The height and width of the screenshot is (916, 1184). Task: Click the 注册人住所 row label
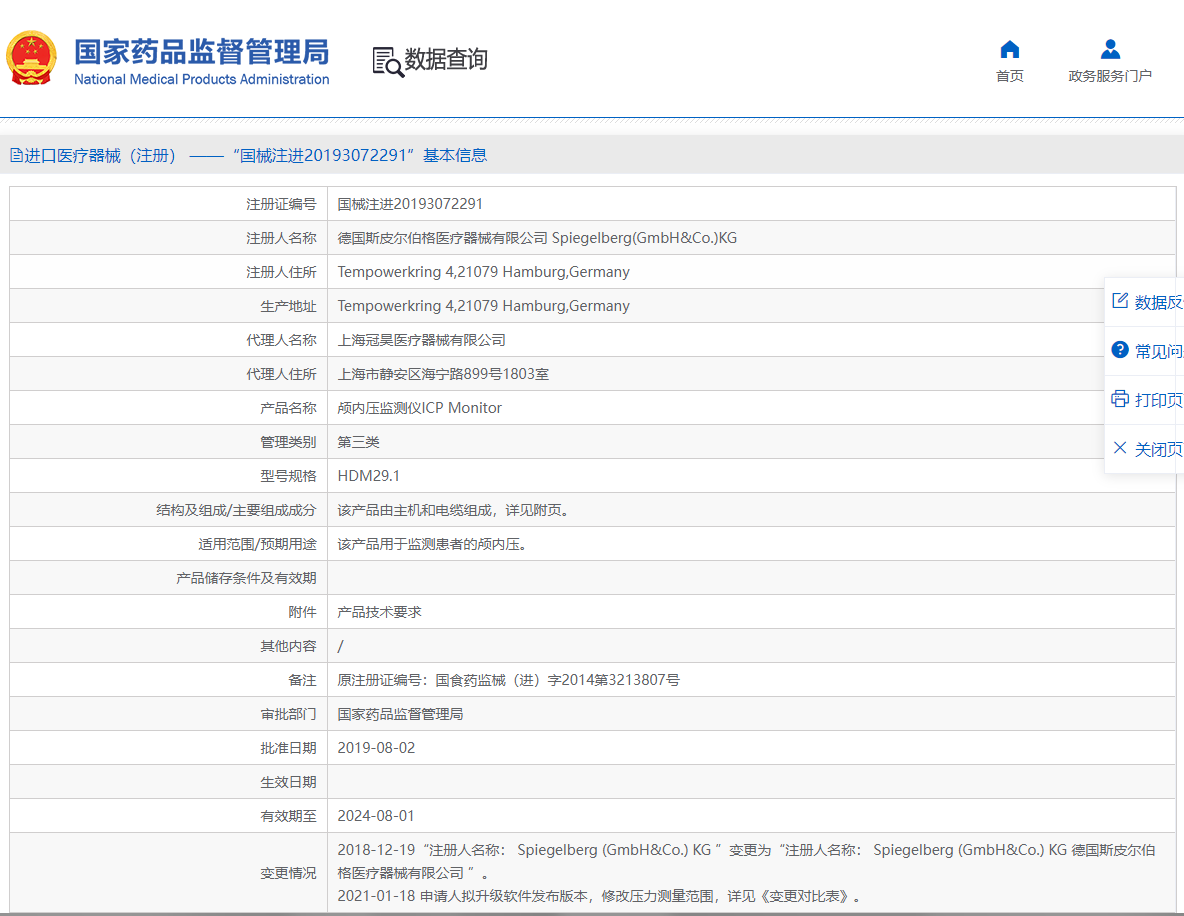point(281,273)
